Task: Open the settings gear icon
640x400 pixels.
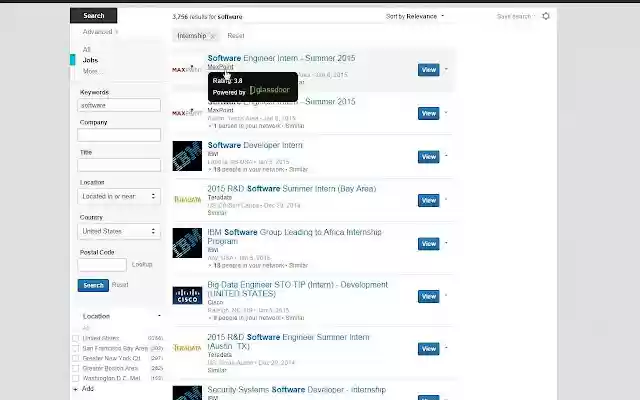Action: [546, 16]
